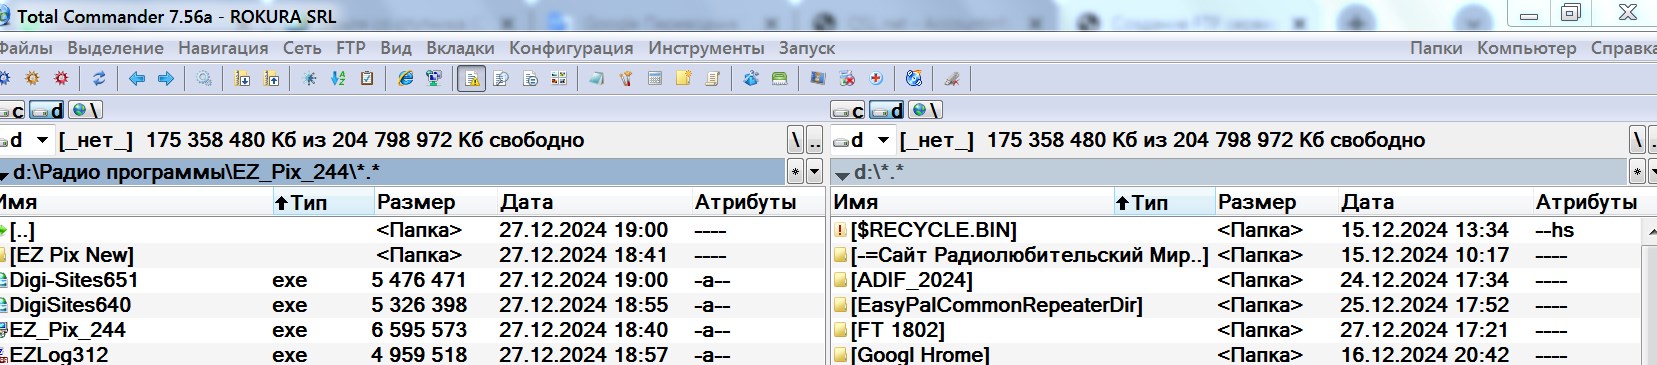Open right panel favorites asterisk button

coord(1637,172)
